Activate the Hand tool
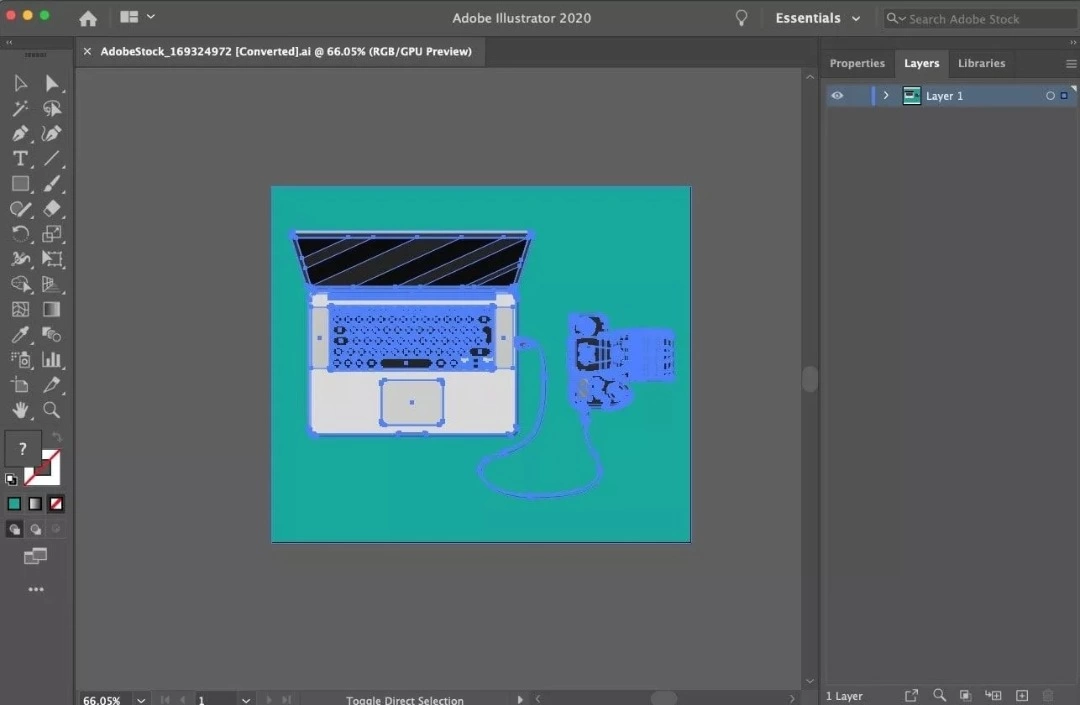 [x=20, y=410]
